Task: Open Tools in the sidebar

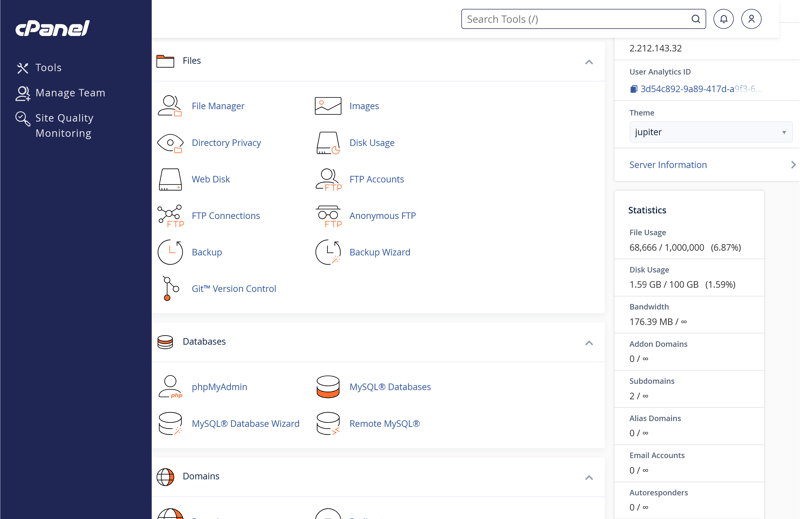Action: pos(48,68)
